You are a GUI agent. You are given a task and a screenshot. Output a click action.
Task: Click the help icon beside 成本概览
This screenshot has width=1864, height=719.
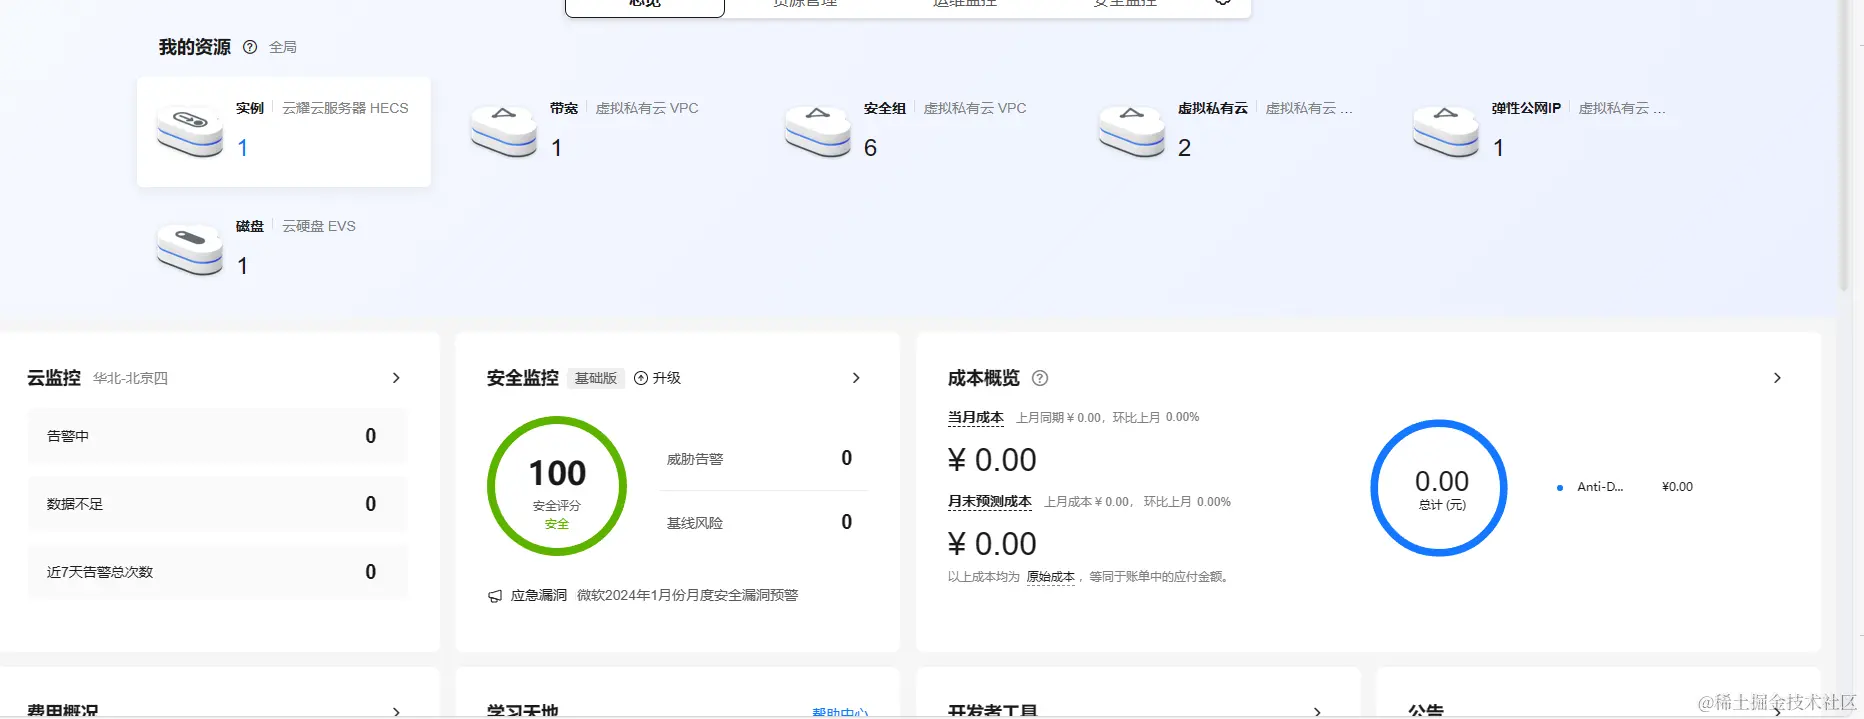pyautogui.click(x=1040, y=378)
